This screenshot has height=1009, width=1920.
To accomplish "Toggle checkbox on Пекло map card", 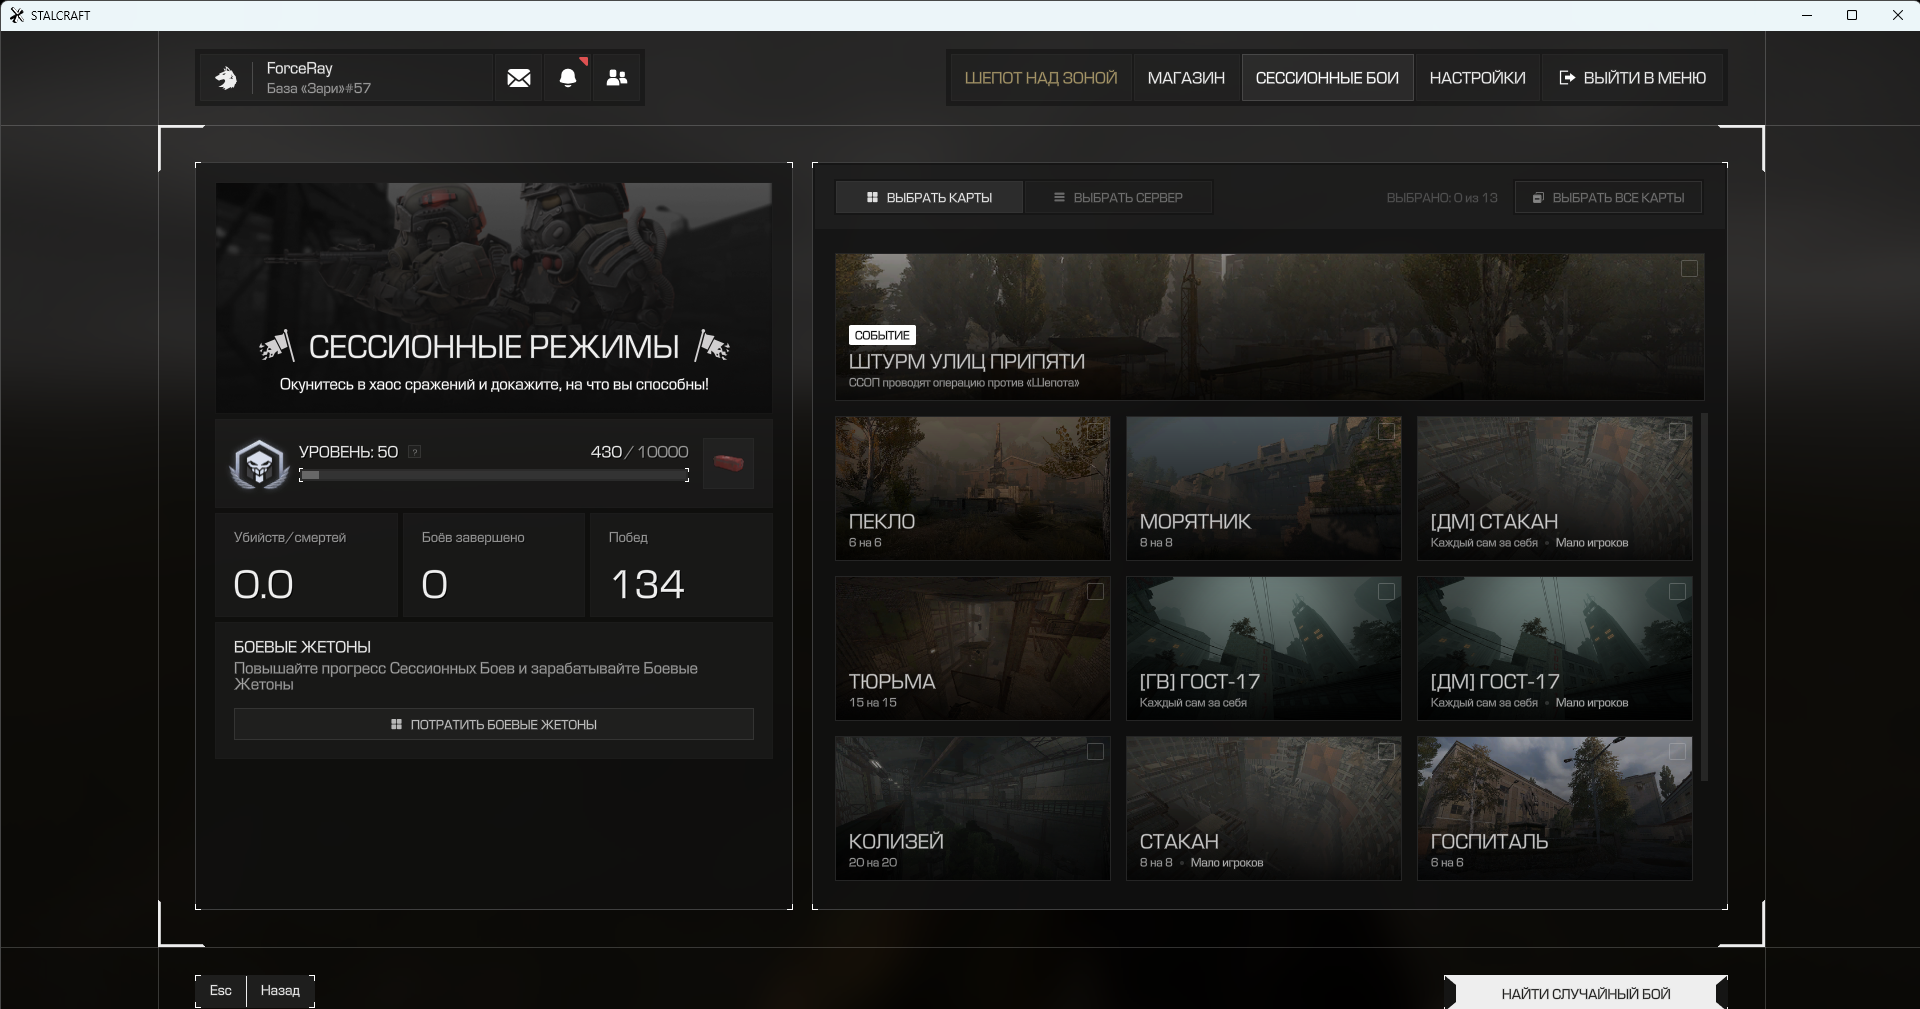I will (x=1095, y=432).
